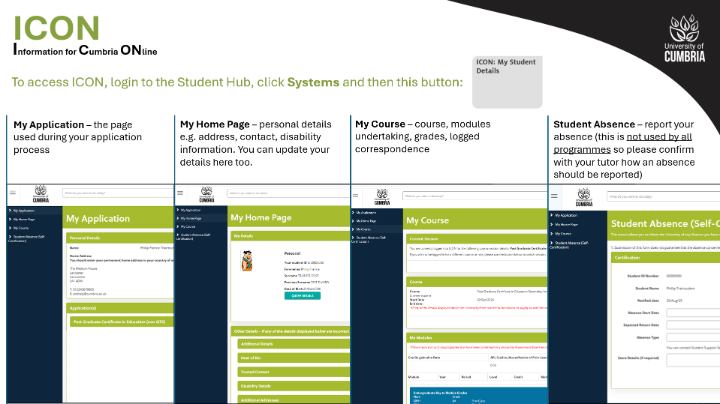This screenshot has height=404, width=720.
Task: Select My Home Page in Student Absence screenshot sidebar
Action: (x=564, y=224)
